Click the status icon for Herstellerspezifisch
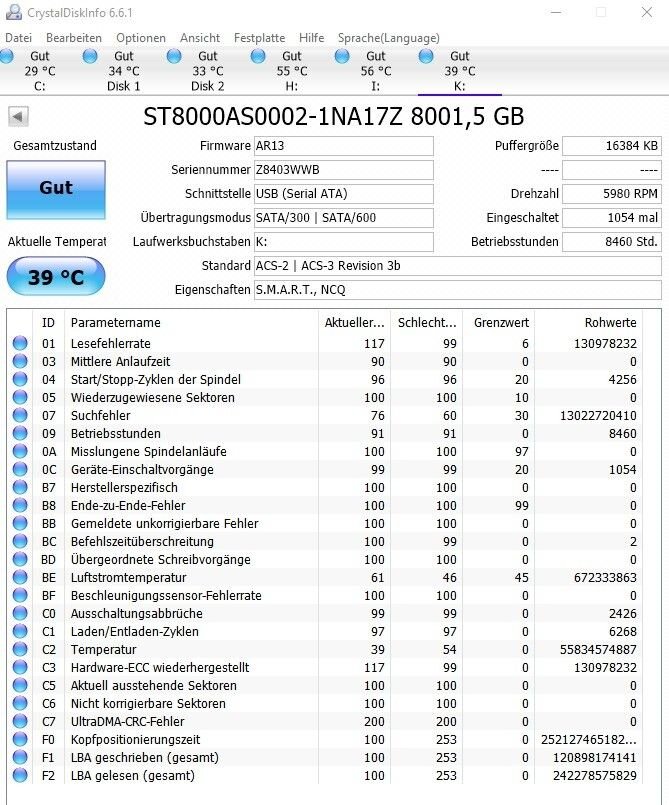 pos(20,487)
